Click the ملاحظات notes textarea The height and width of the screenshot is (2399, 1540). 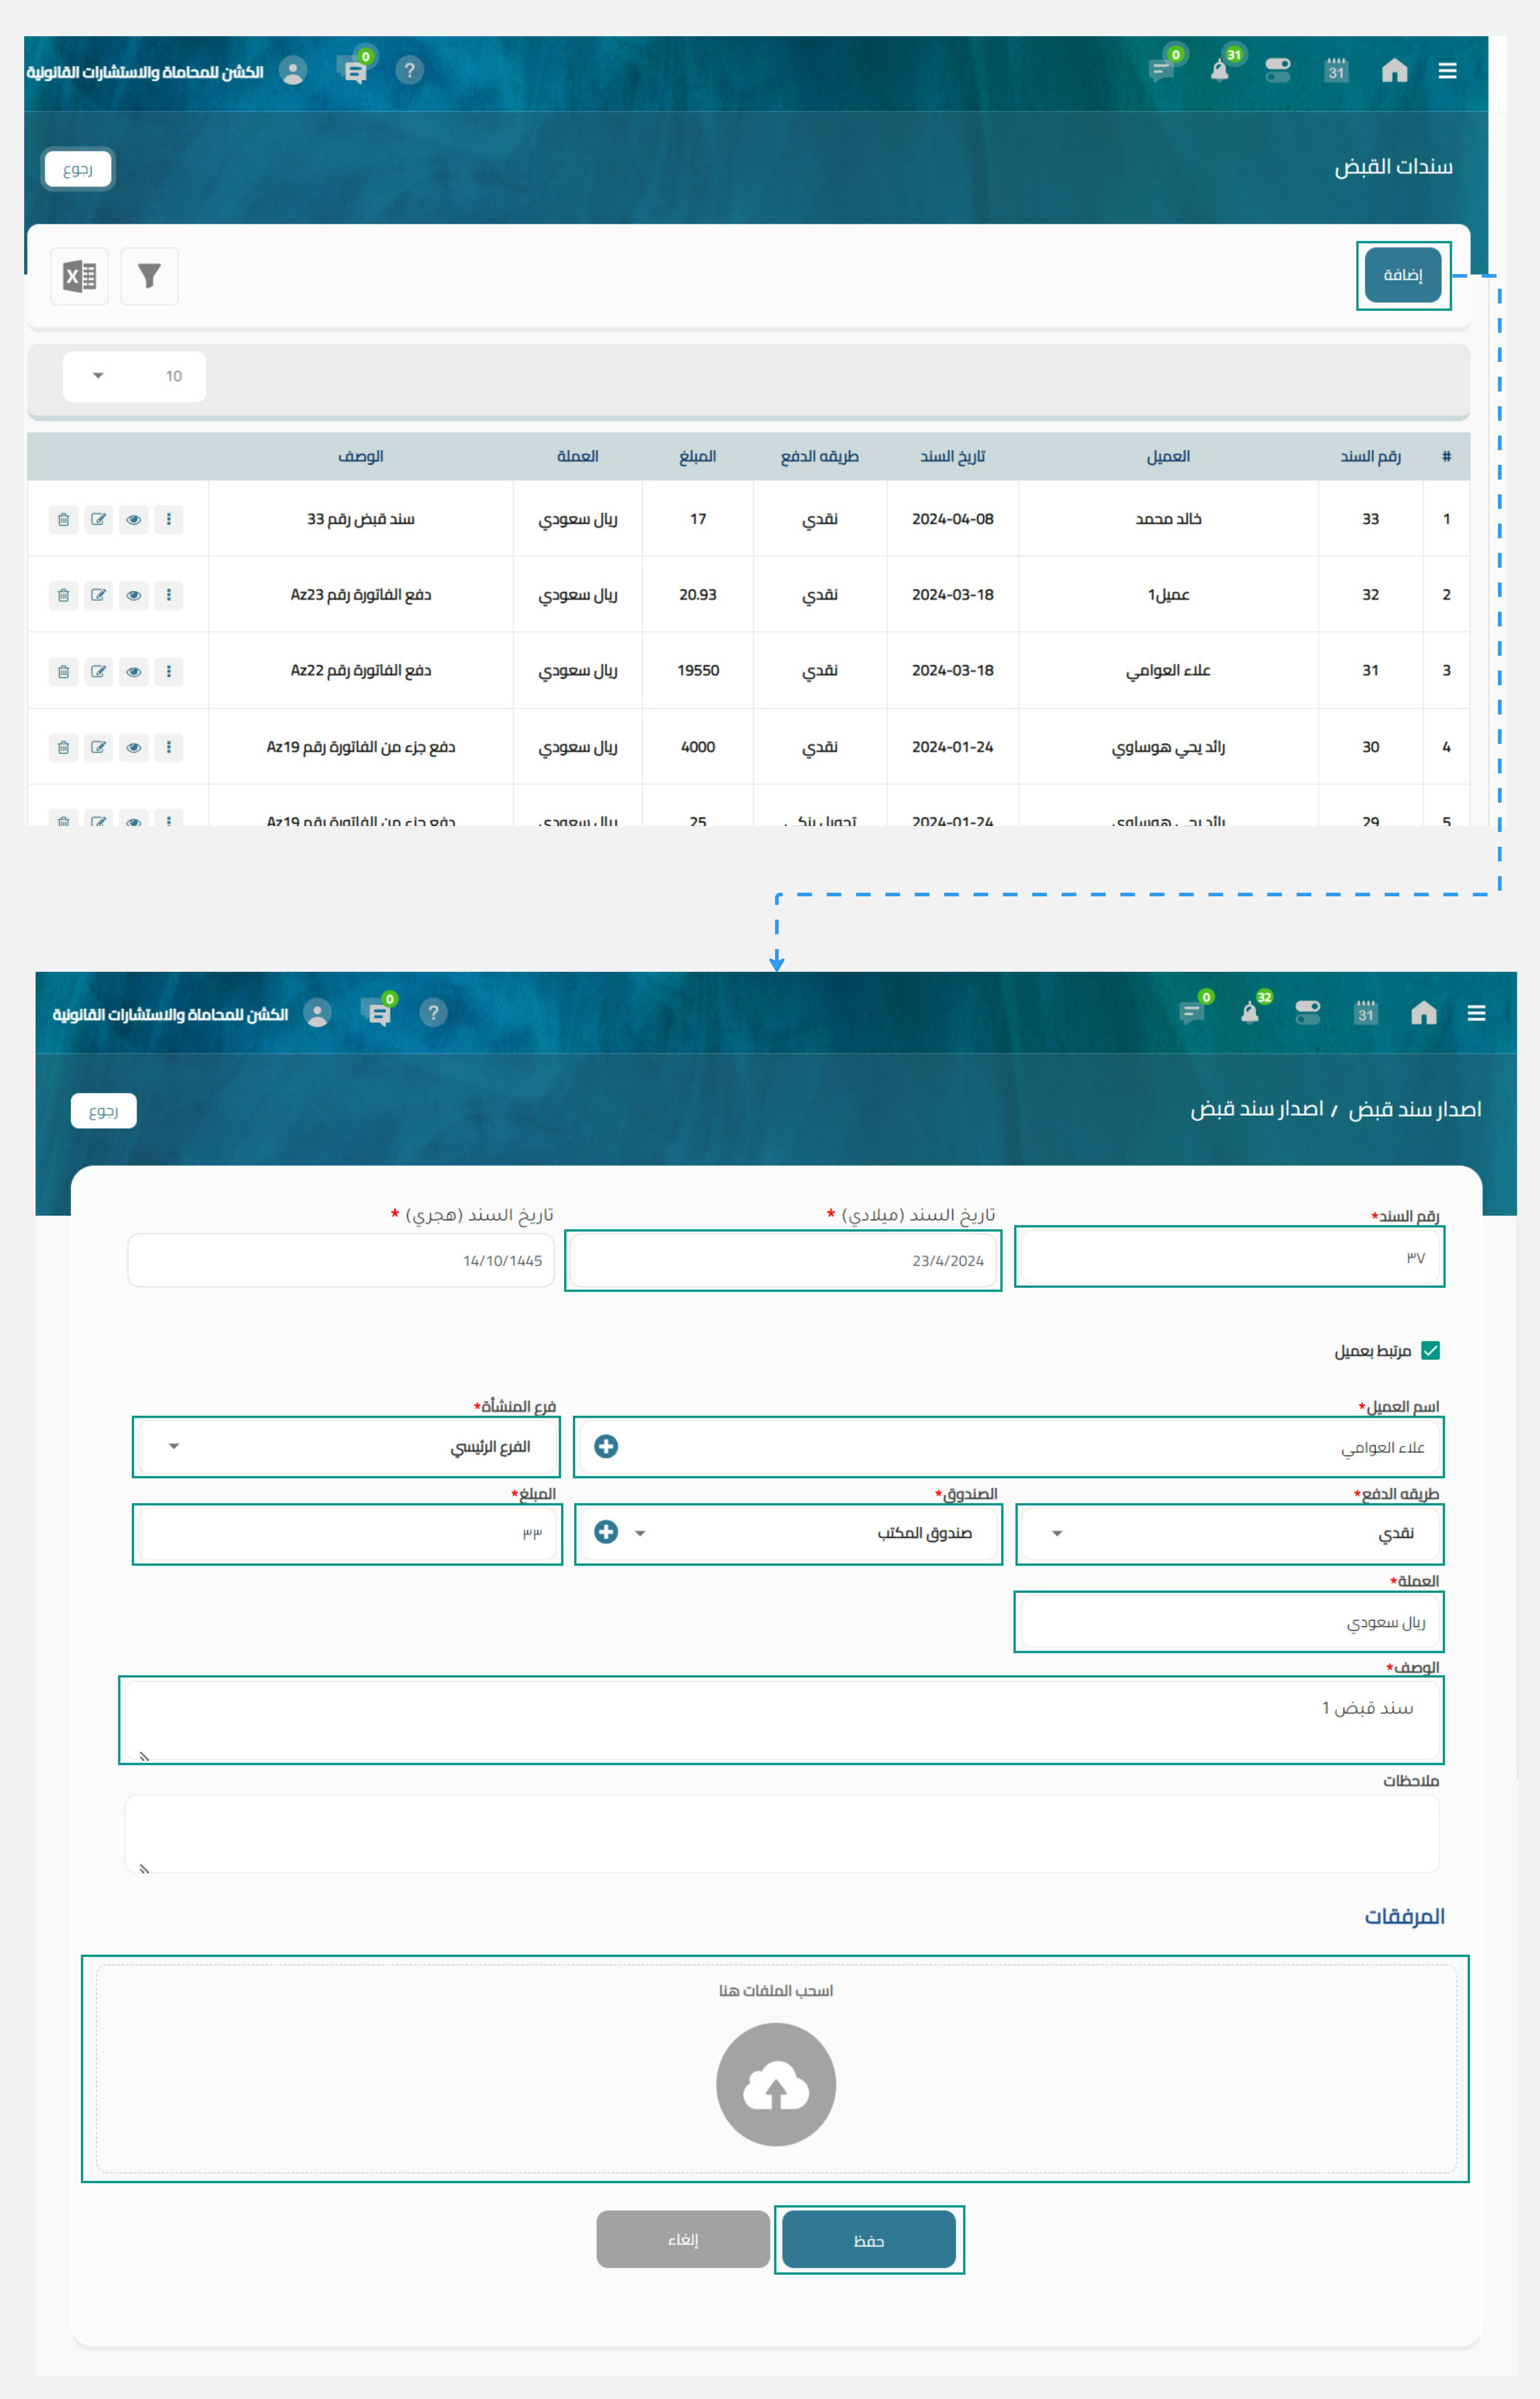pos(781,1833)
